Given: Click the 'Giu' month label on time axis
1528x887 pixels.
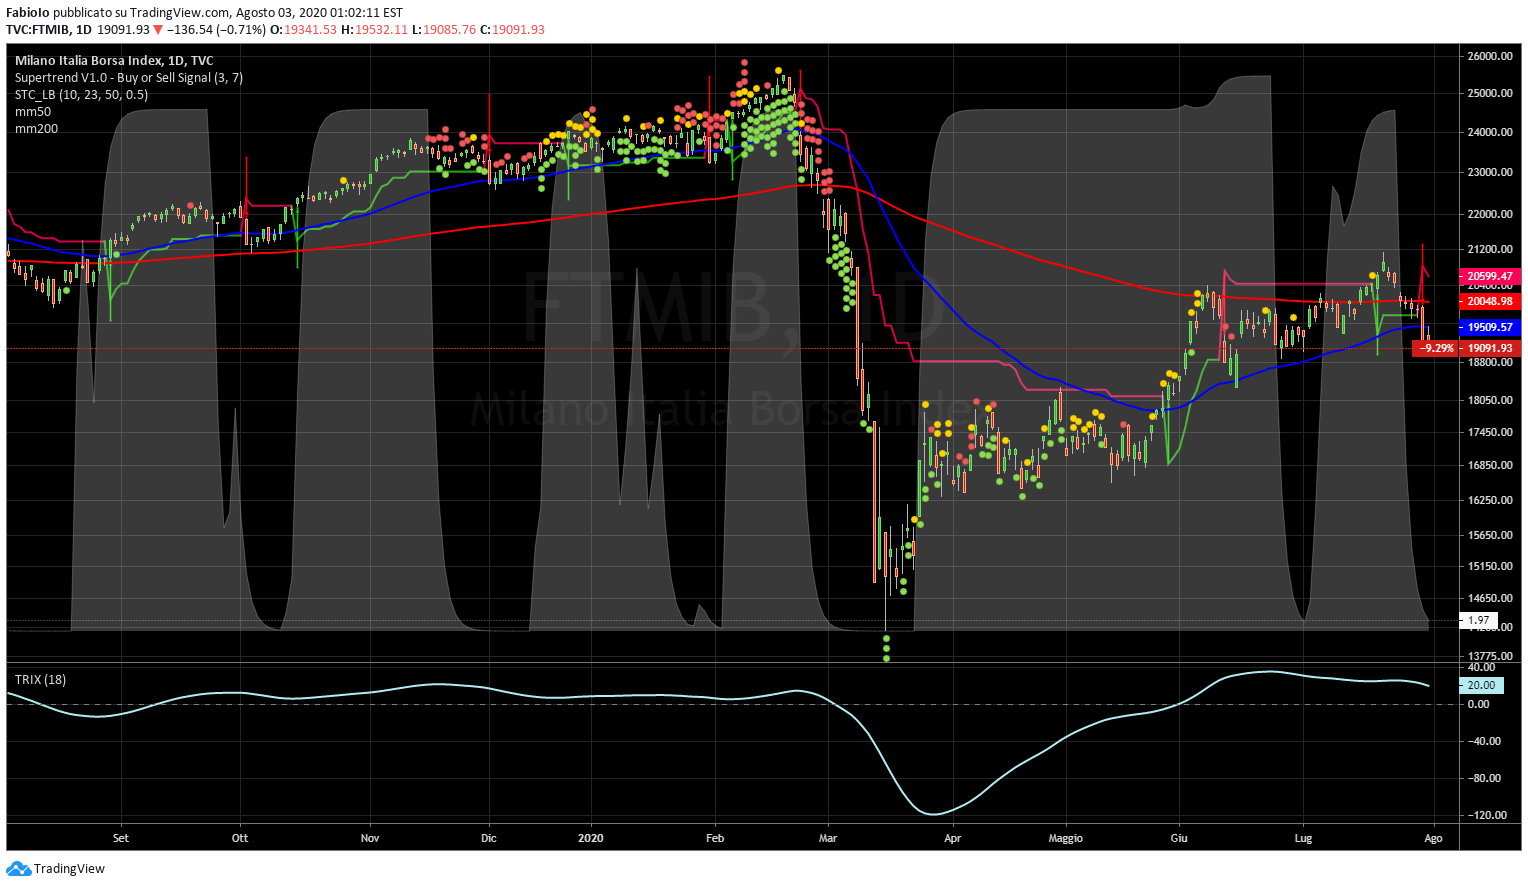Looking at the screenshot, I should [x=1179, y=838].
